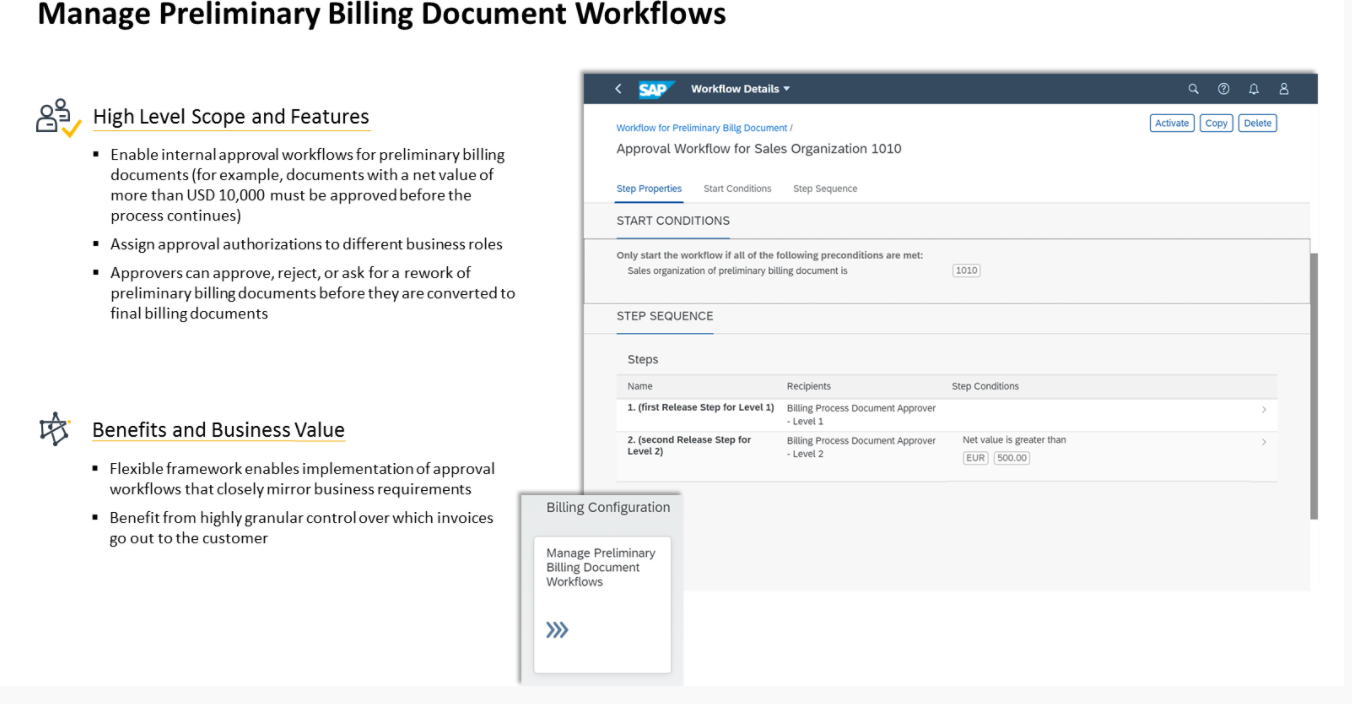Show notifications via bell icon
Image resolution: width=1352 pixels, height=704 pixels.
point(1253,89)
